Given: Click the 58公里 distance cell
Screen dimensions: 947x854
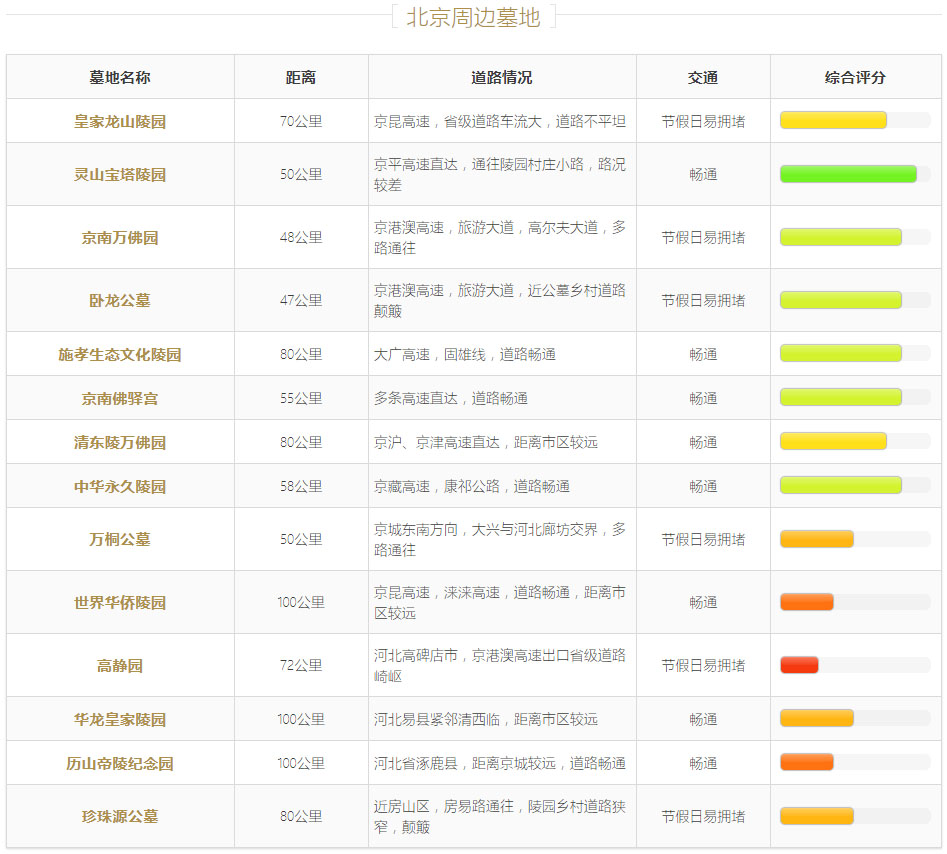Looking at the screenshot, I should pyautogui.click(x=301, y=487).
